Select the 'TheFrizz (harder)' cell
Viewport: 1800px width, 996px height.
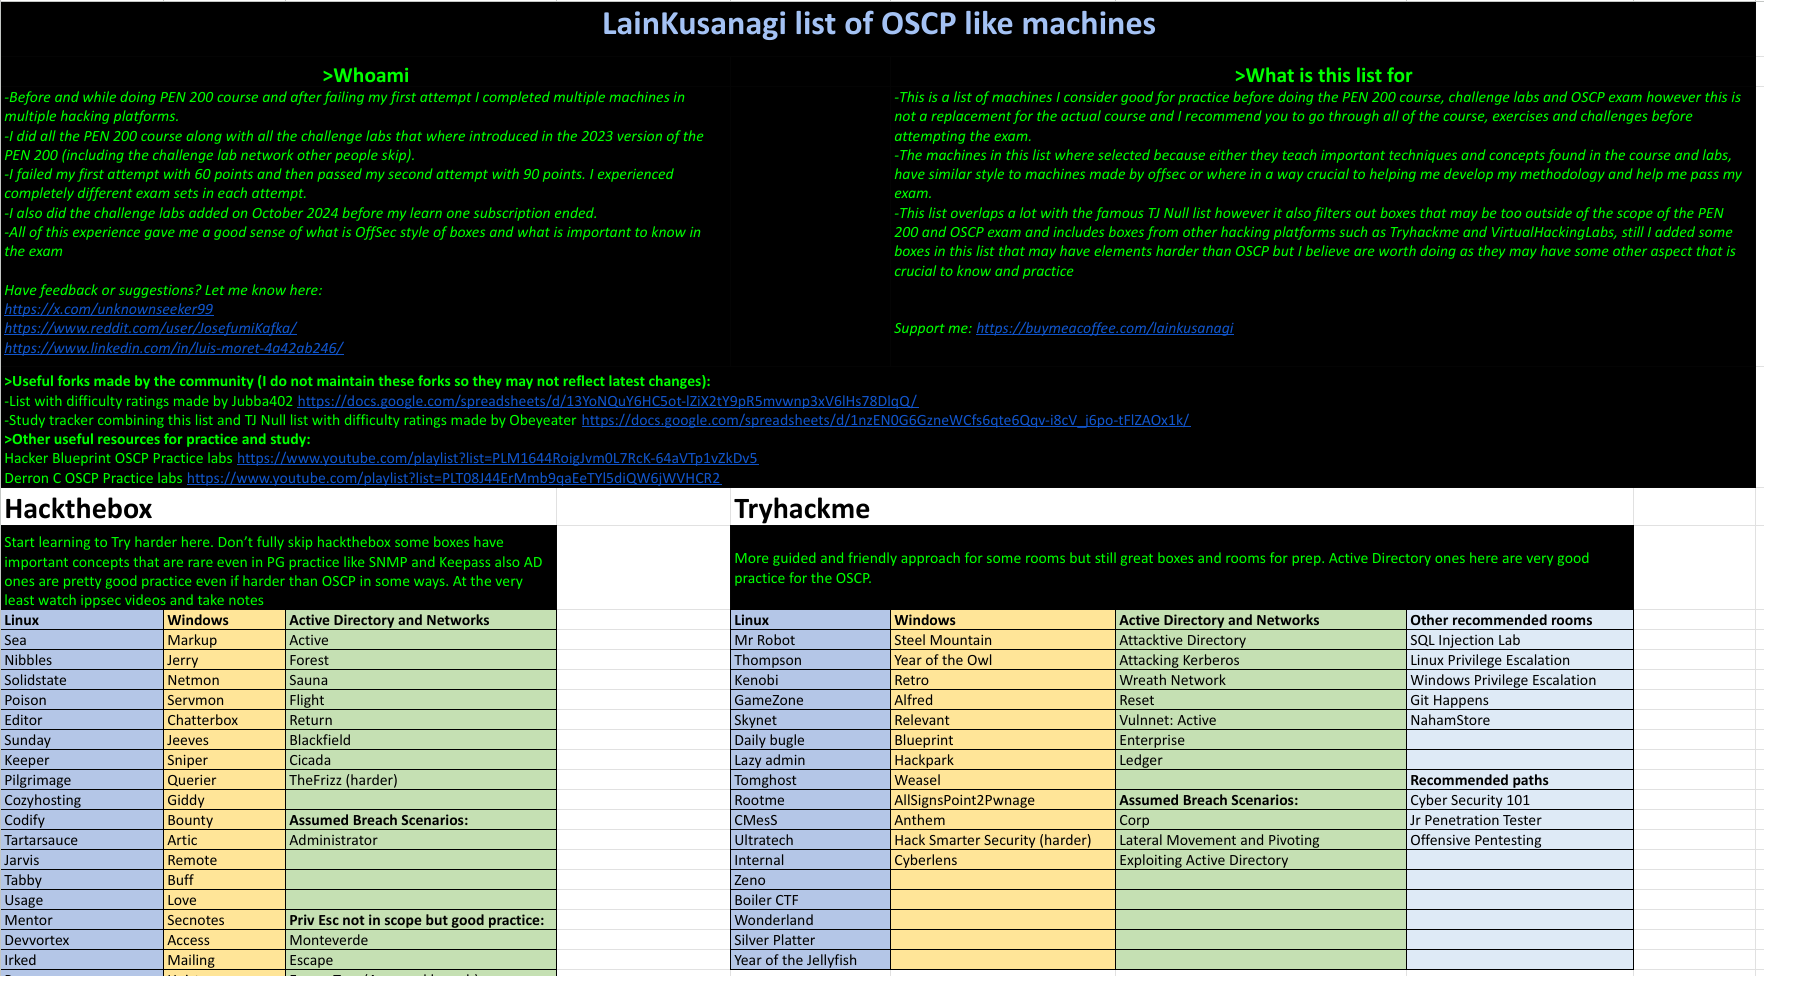[421, 780]
